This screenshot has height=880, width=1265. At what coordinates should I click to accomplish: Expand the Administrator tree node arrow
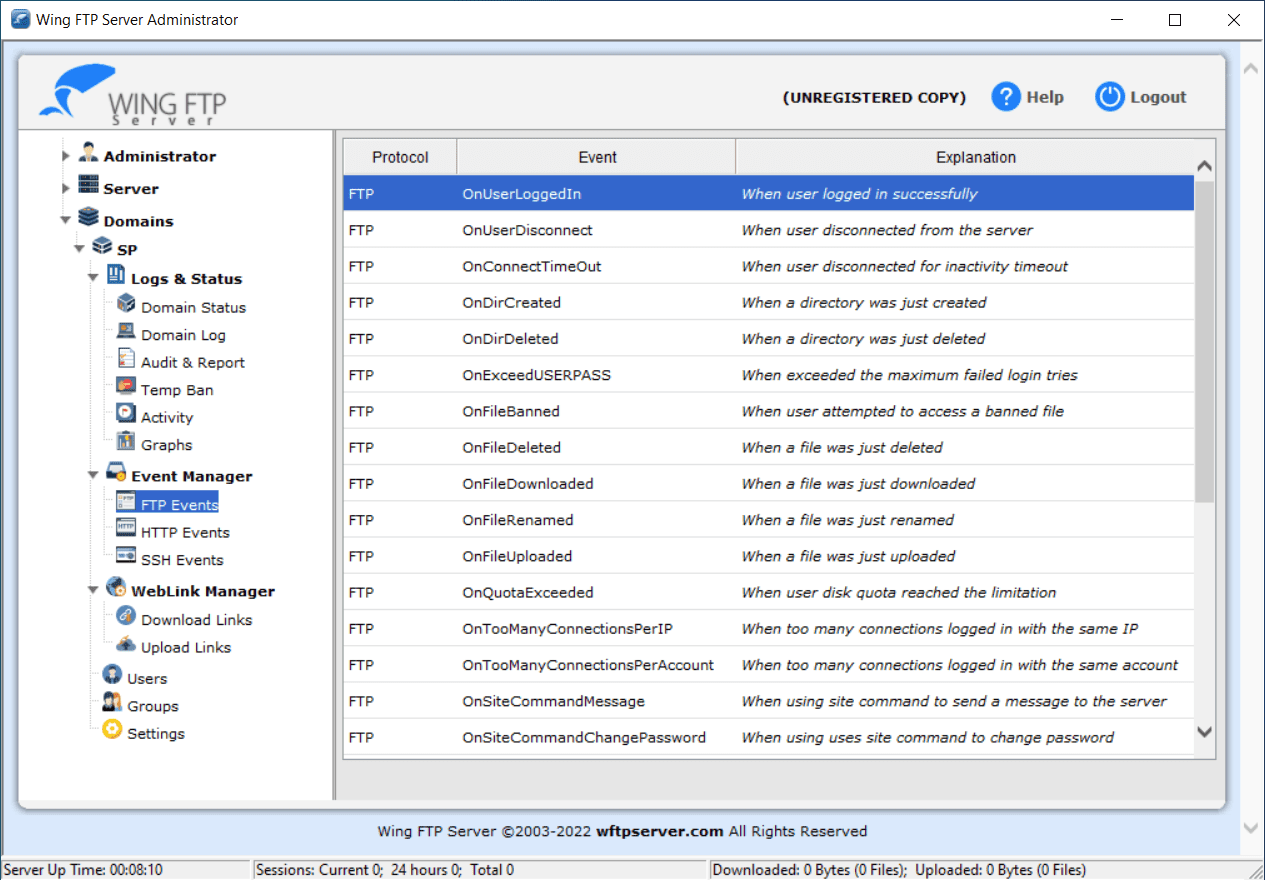pos(66,156)
